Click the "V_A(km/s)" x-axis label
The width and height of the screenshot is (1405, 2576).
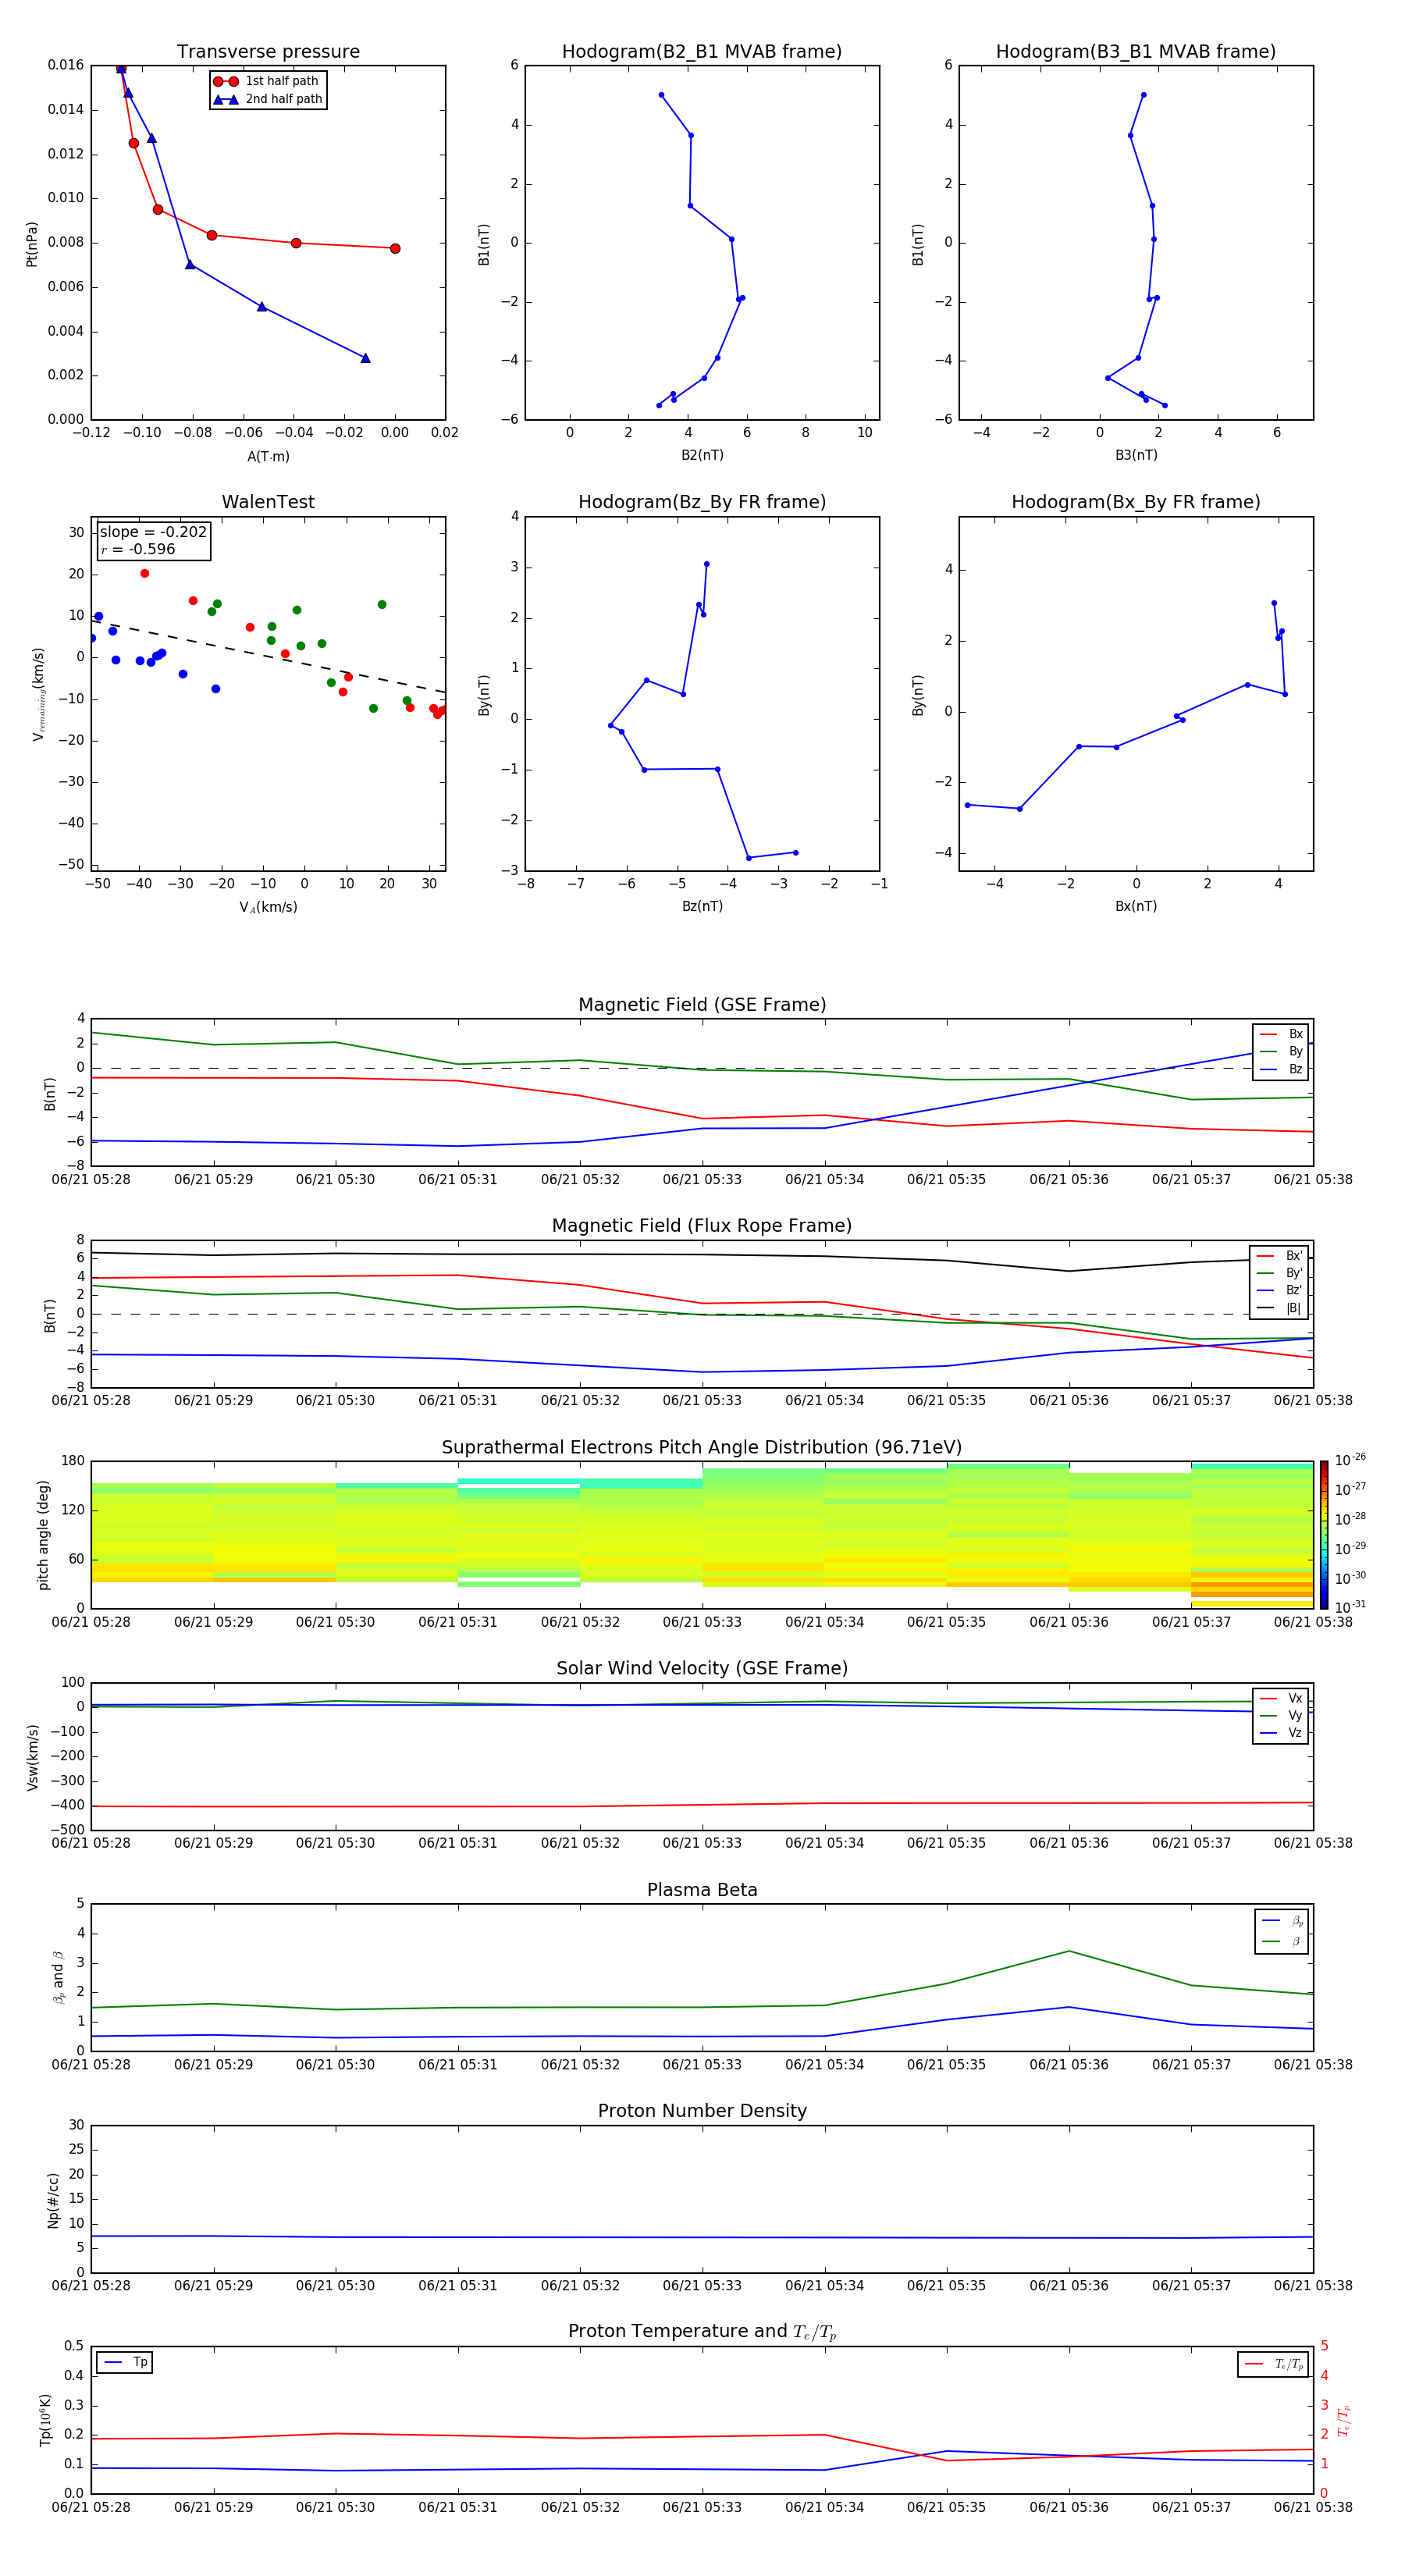pyautogui.click(x=268, y=908)
